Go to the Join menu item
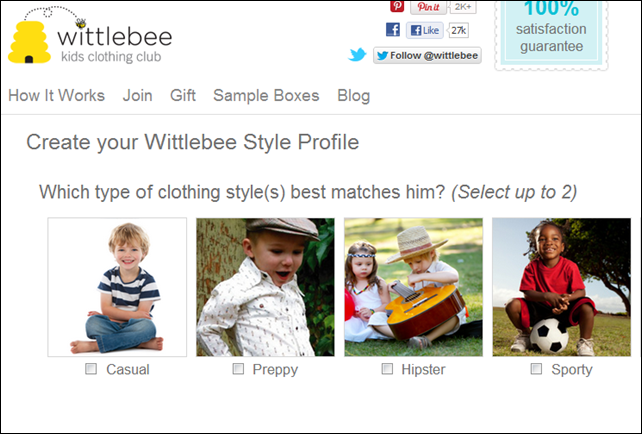 137,96
